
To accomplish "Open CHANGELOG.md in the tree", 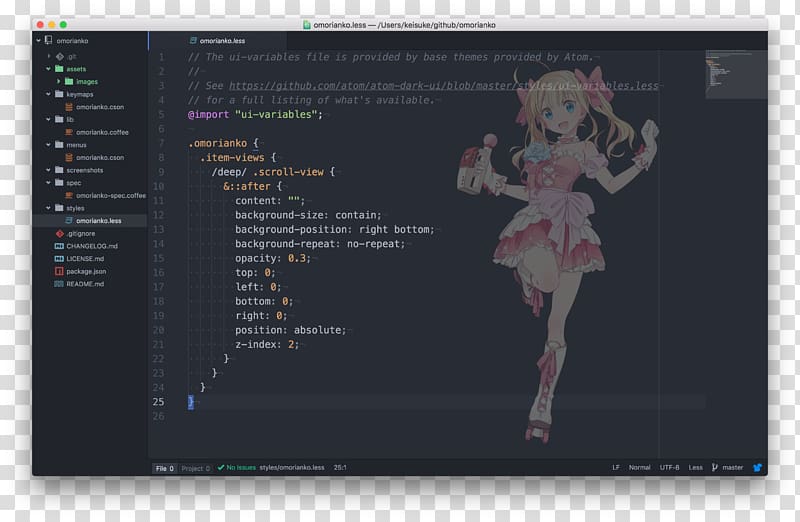I will click(x=92, y=246).
